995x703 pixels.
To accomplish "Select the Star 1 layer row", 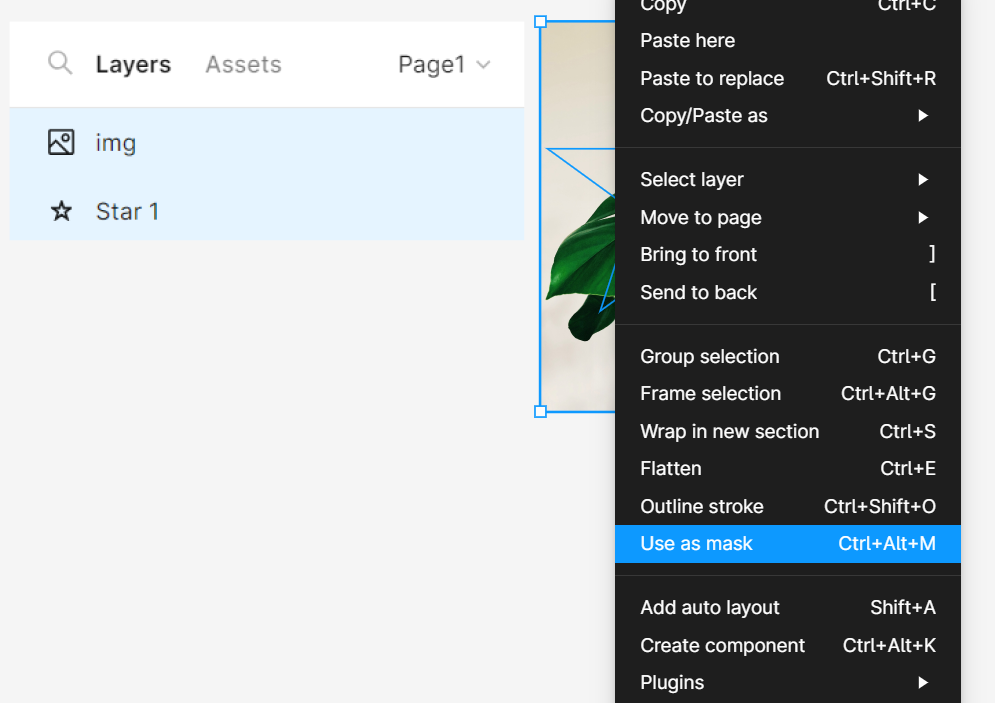I will 267,211.
